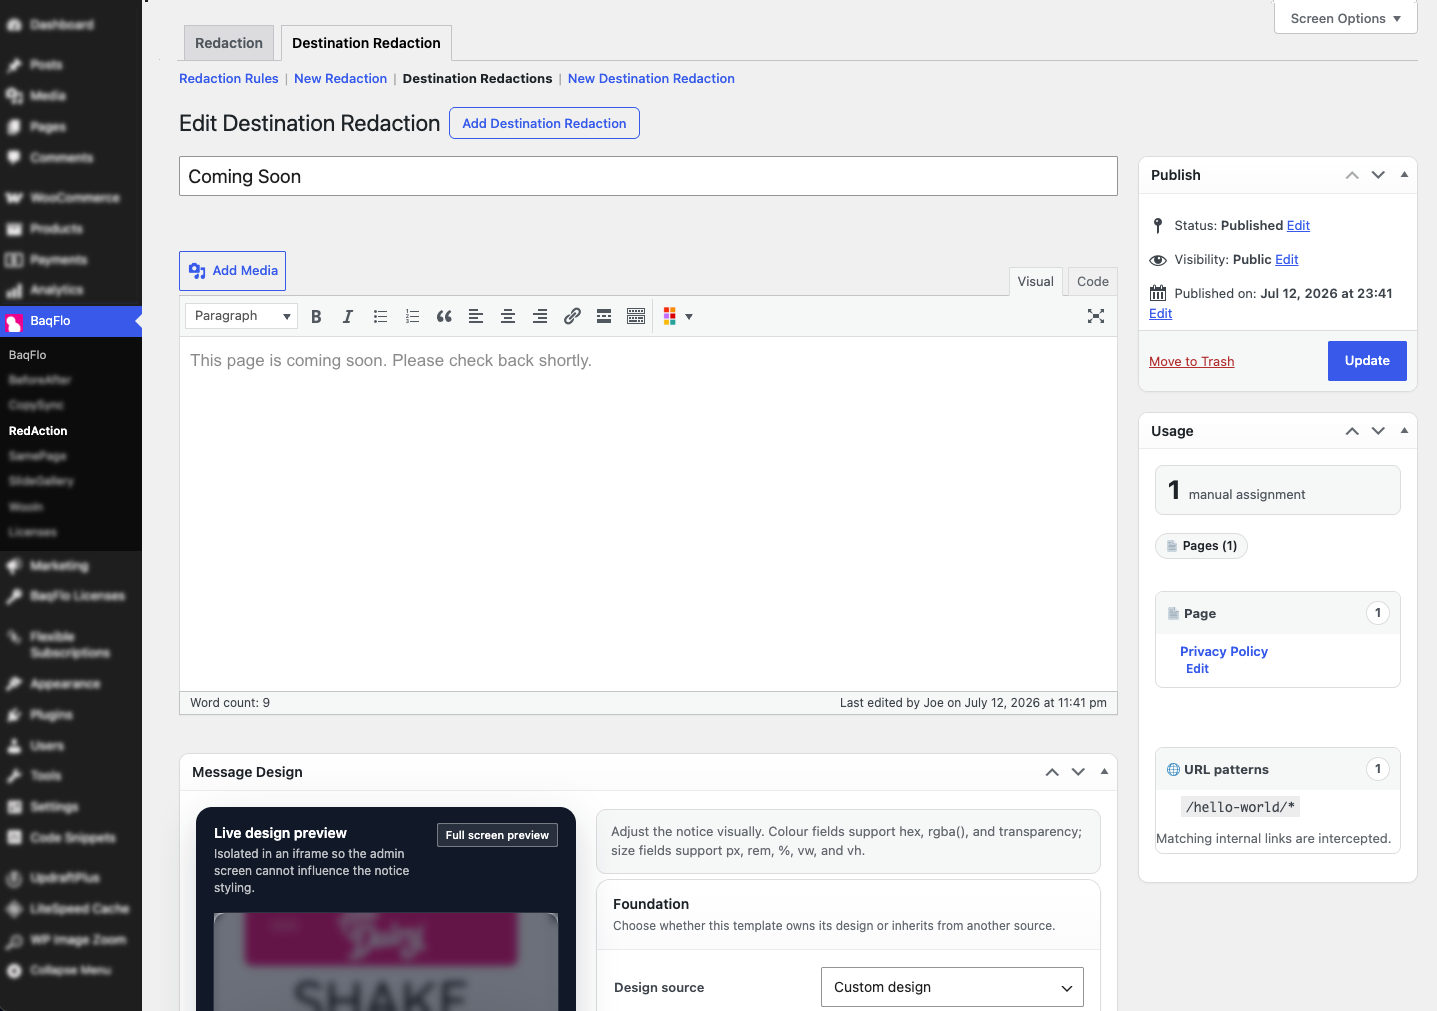The width and height of the screenshot is (1437, 1011).
Task: Expand Screen Options
Action: point(1345,18)
